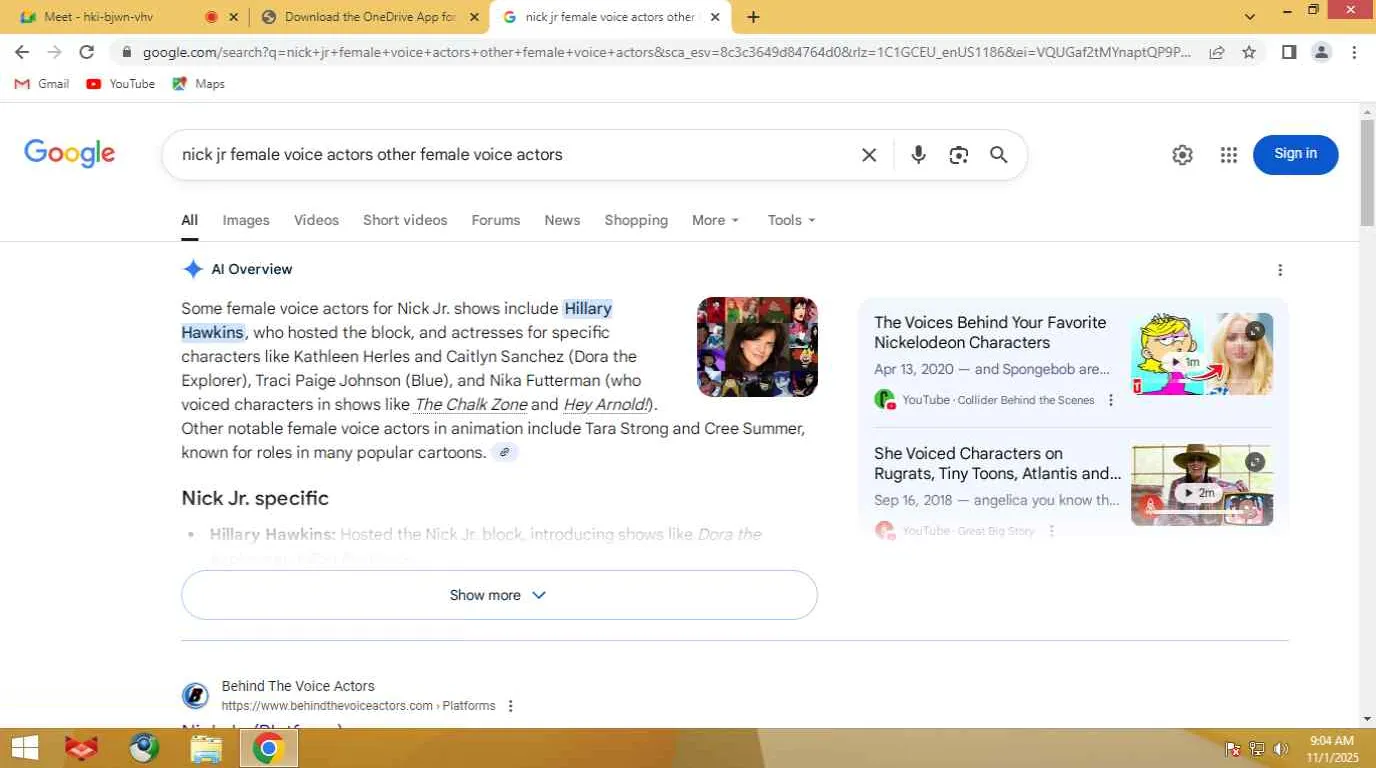Image resolution: width=1376 pixels, height=768 pixels.
Task: Expand AI Overview with Show more
Action: [x=499, y=595]
